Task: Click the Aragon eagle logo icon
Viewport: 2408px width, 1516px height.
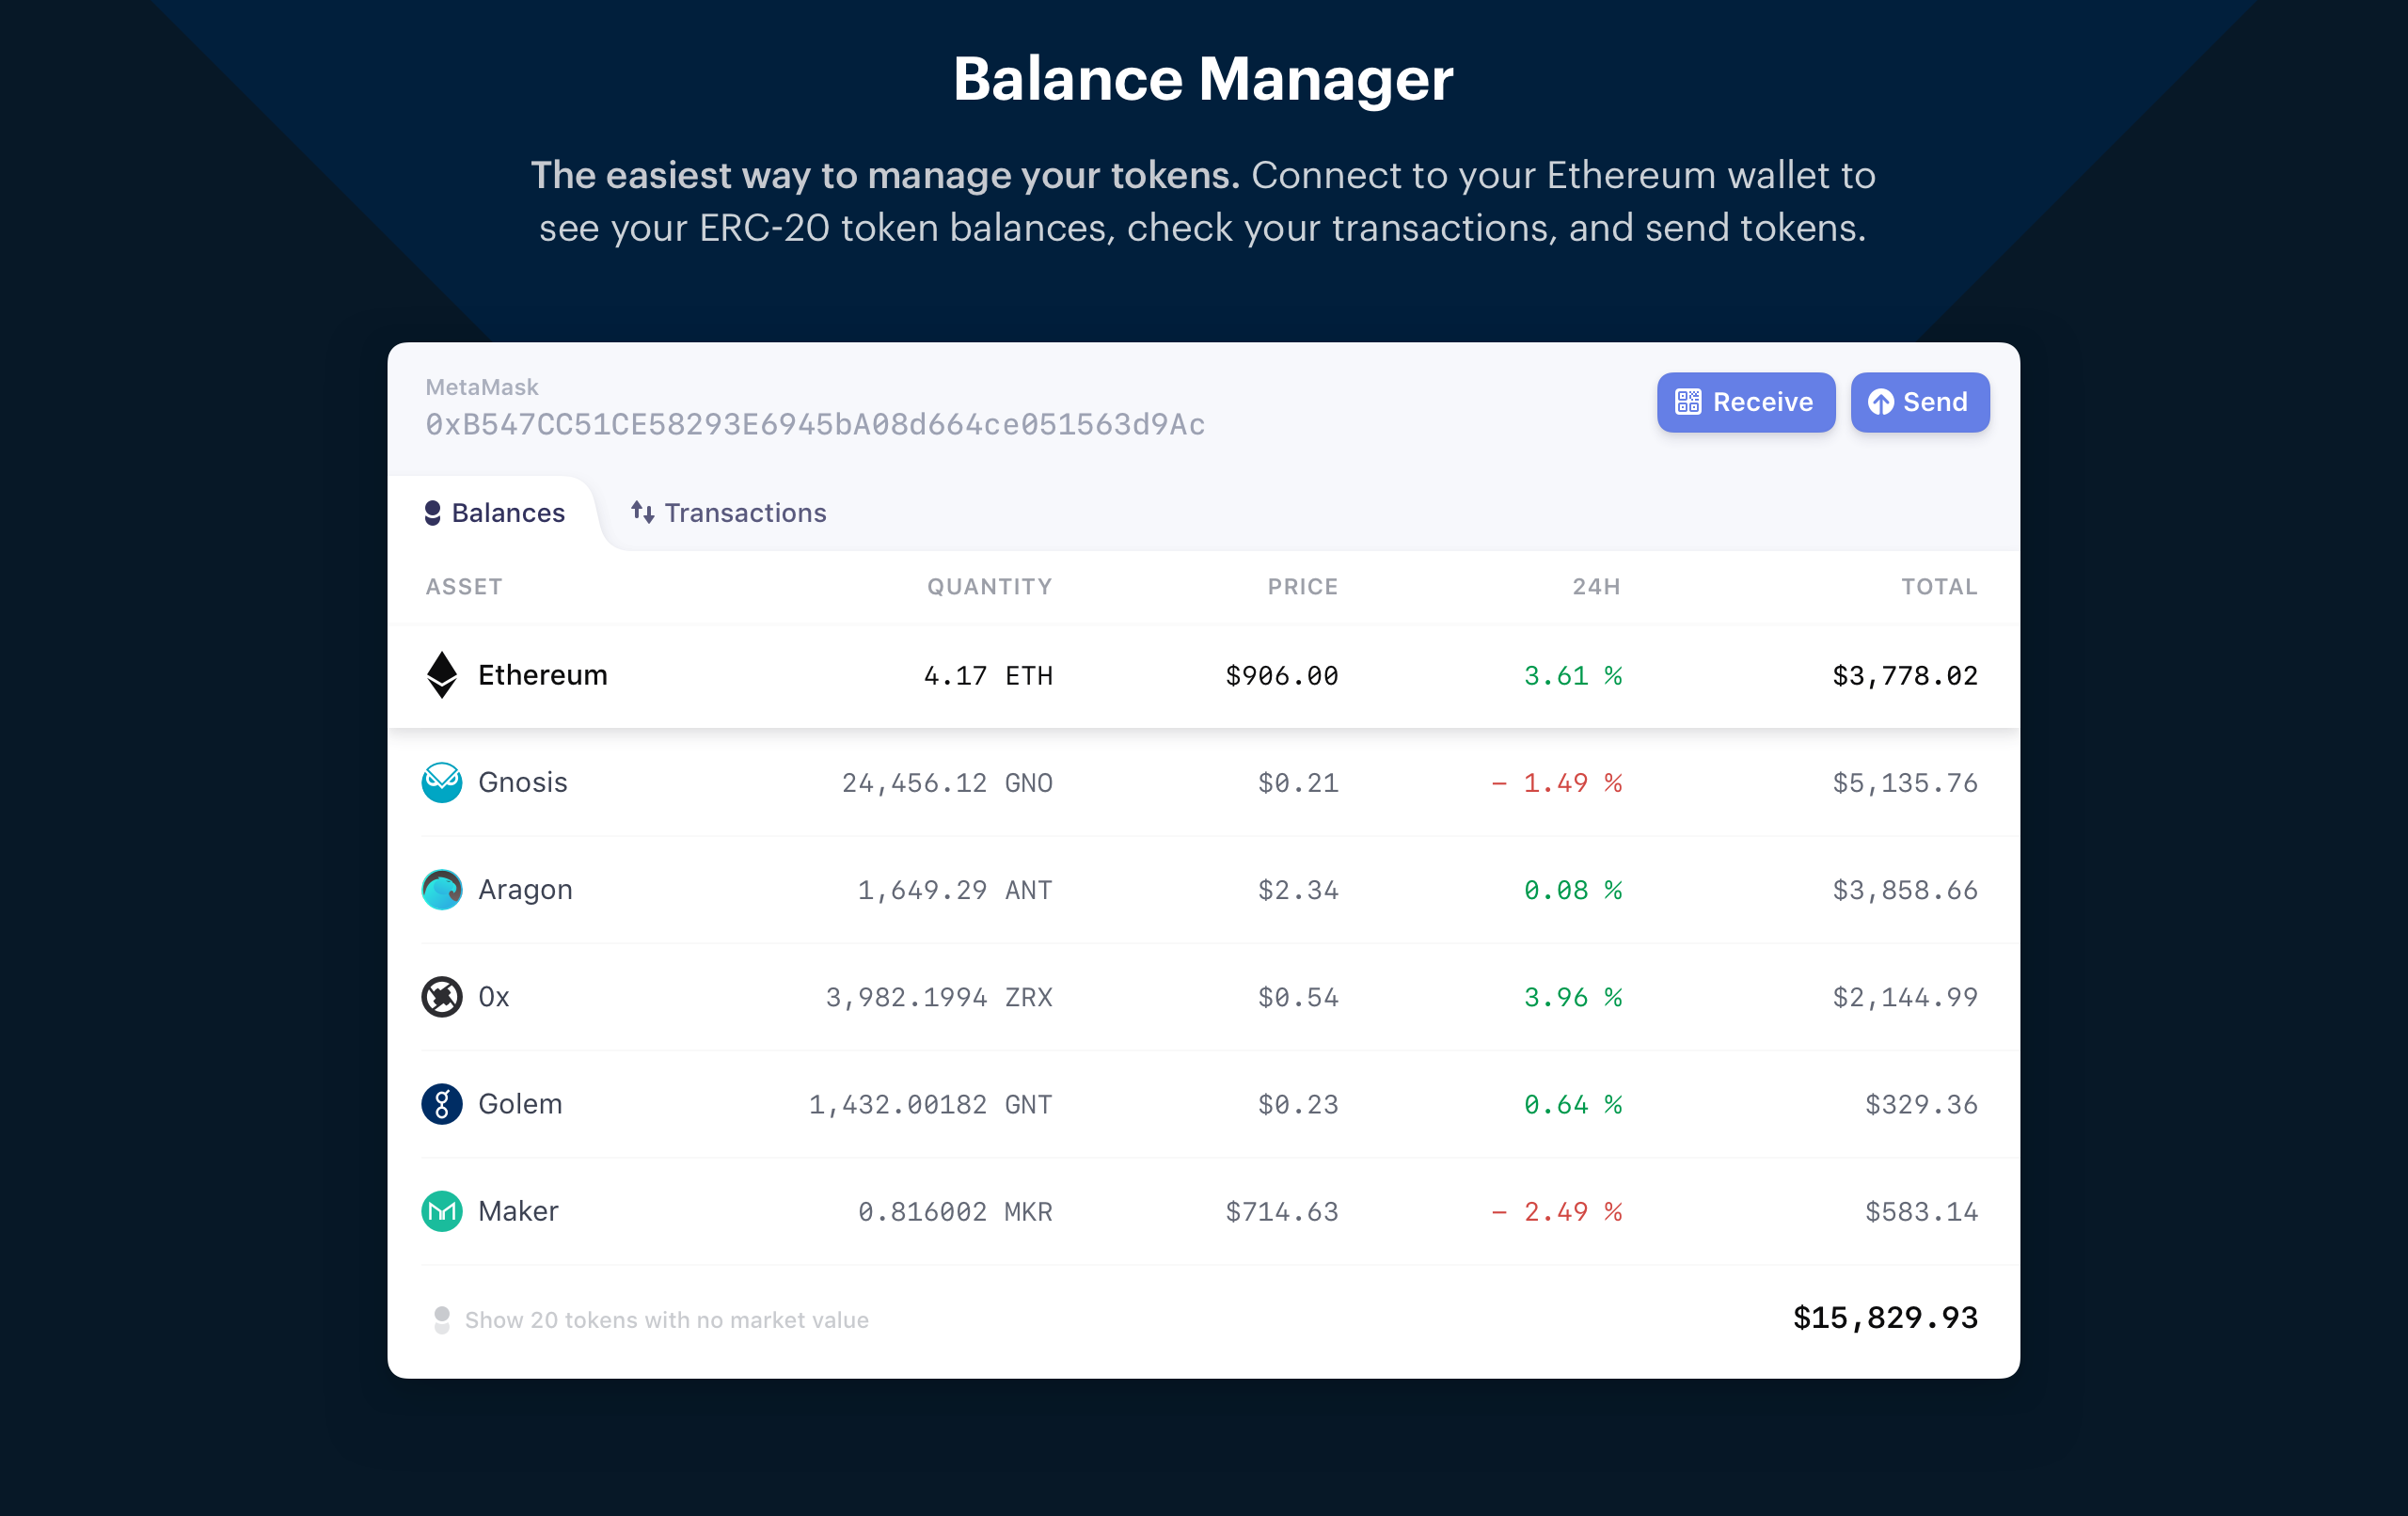Action: 441,889
